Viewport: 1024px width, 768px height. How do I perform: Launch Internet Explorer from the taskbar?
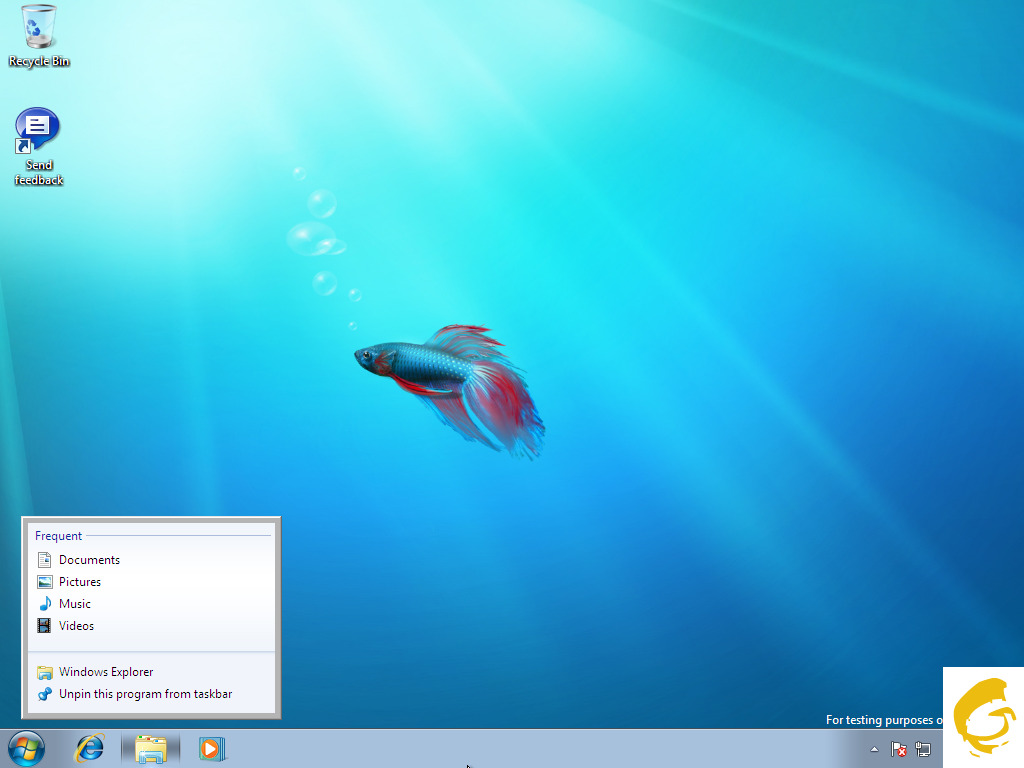[x=91, y=748]
